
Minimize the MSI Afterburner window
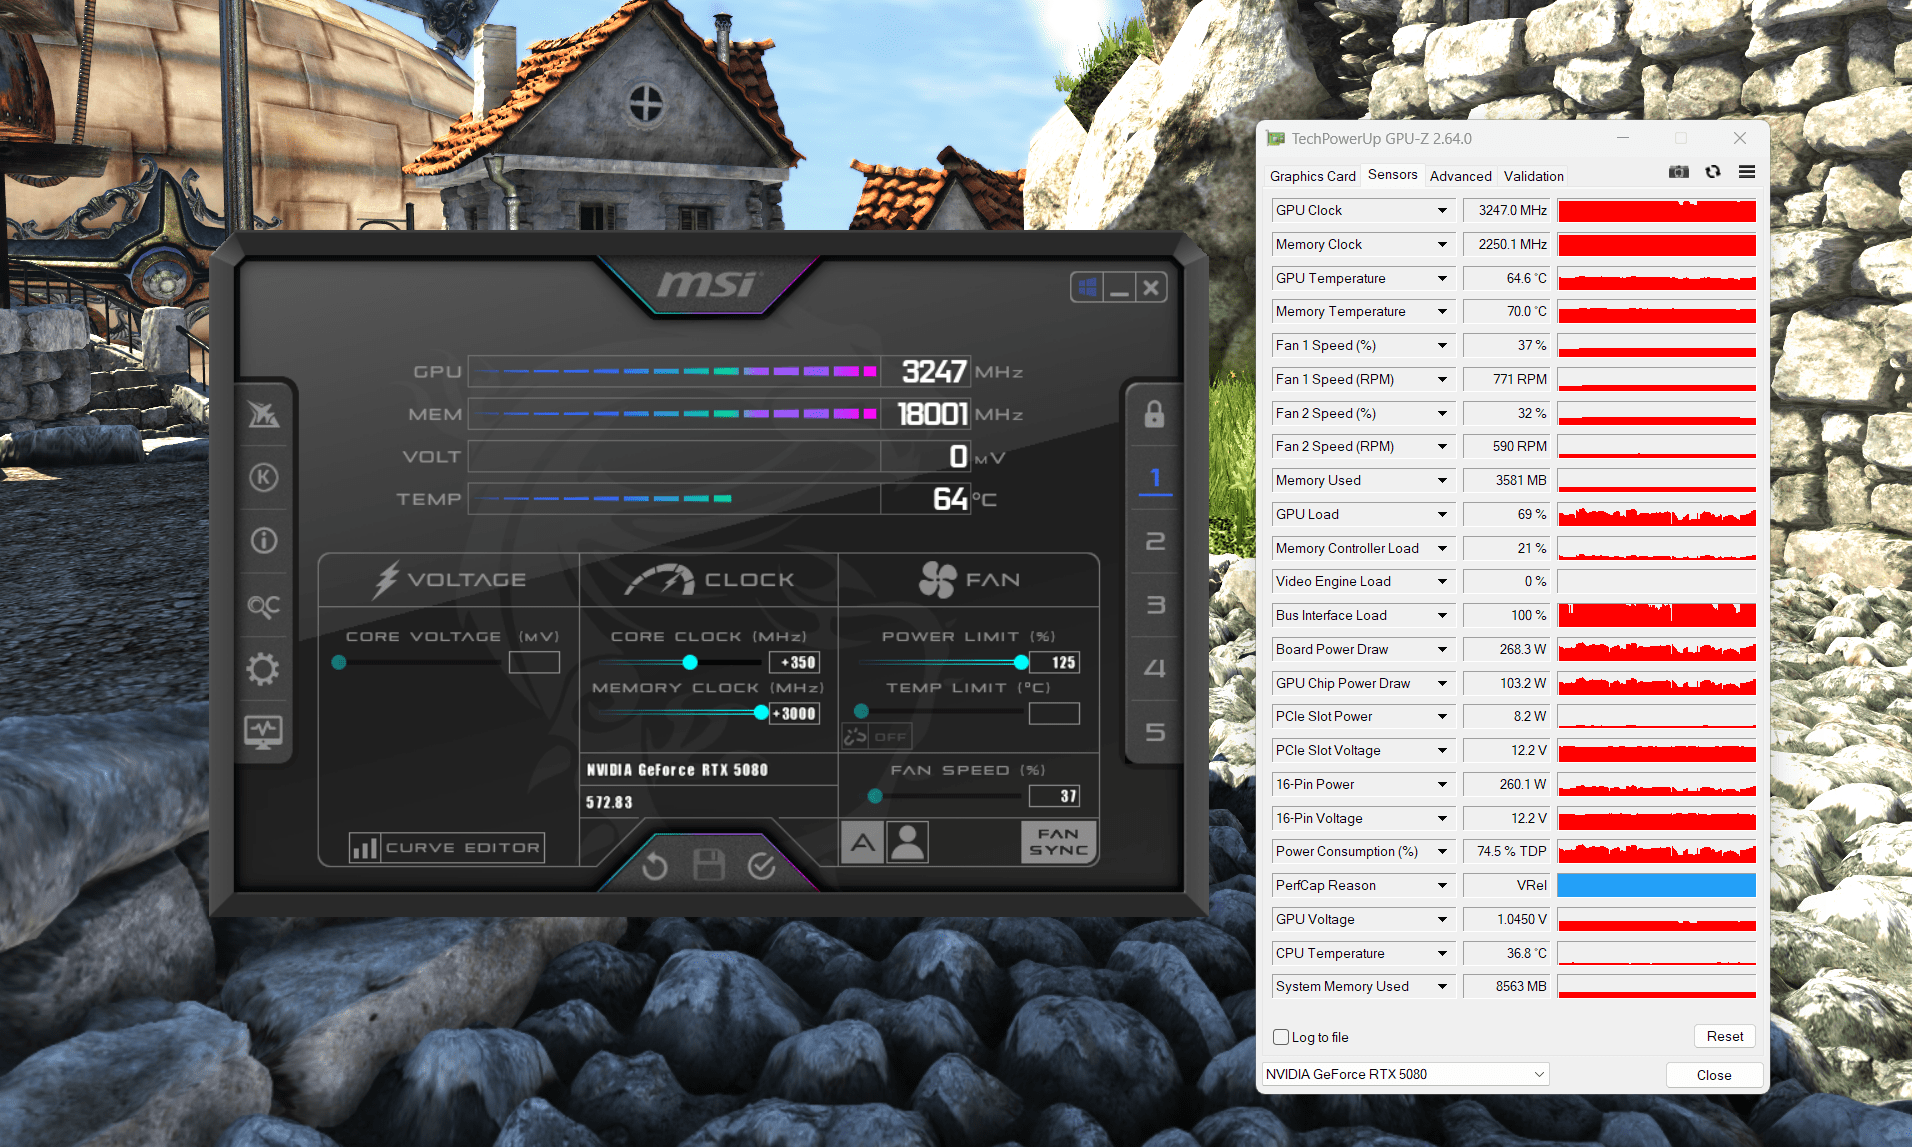point(1120,288)
